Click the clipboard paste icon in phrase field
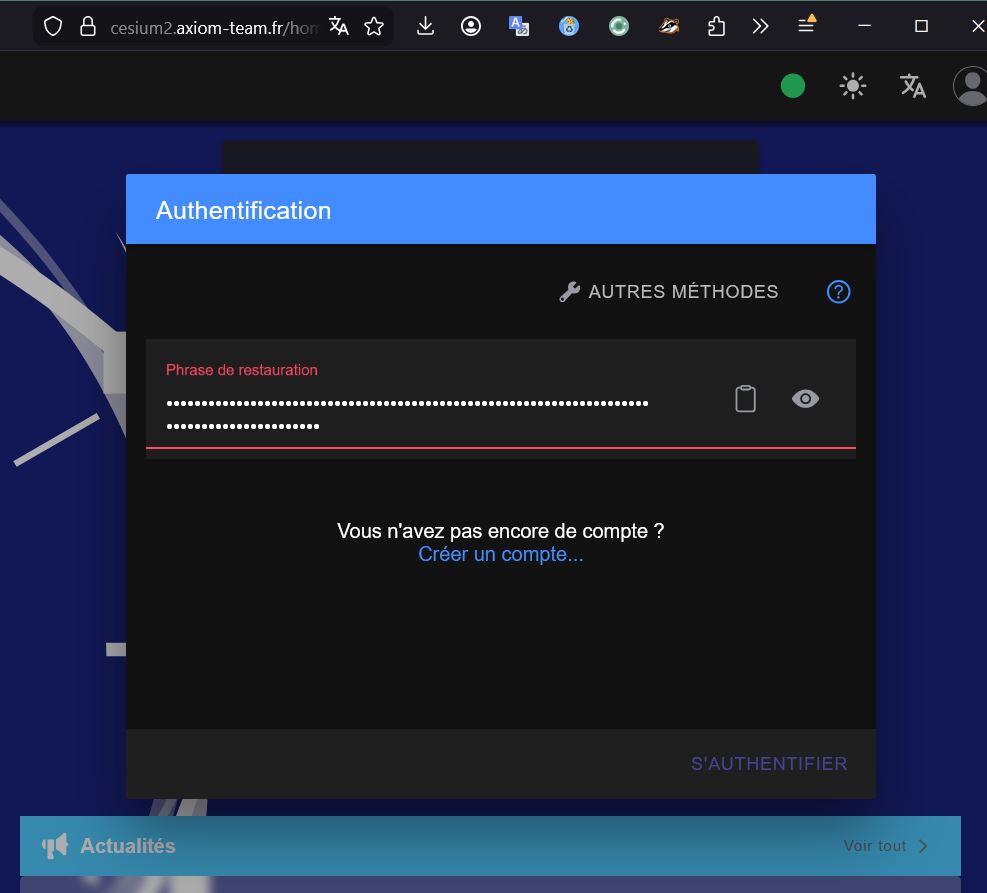 [745, 399]
